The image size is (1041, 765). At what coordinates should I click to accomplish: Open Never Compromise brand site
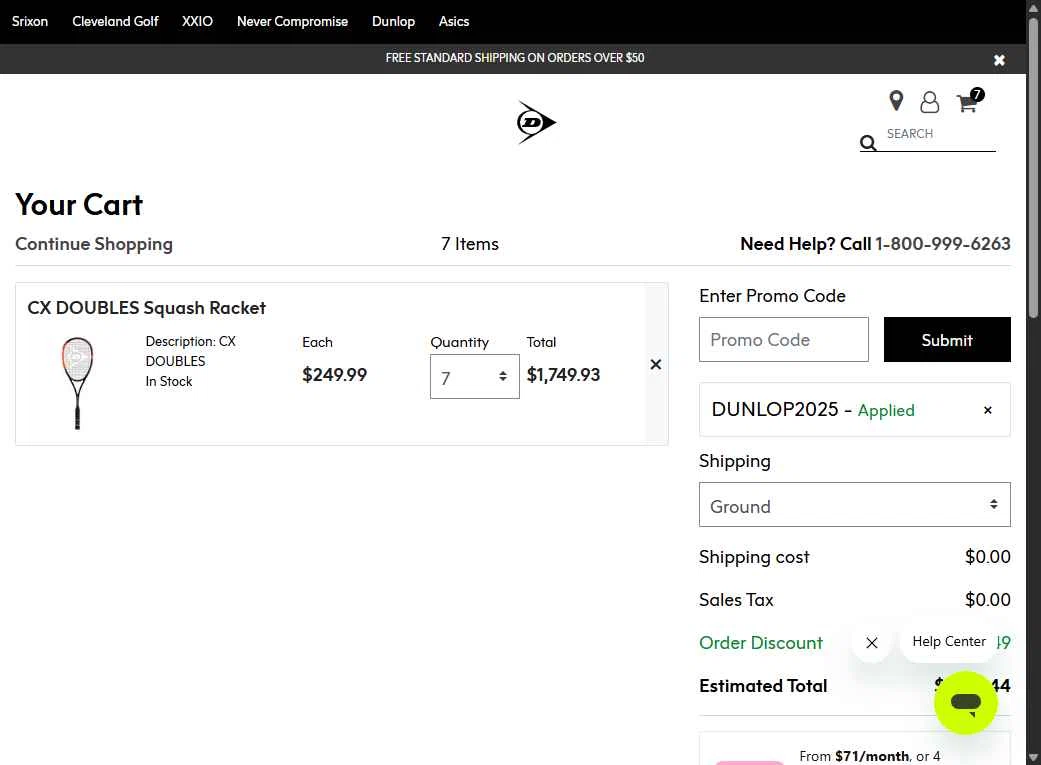pyautogui.click(x=292, y=21)
